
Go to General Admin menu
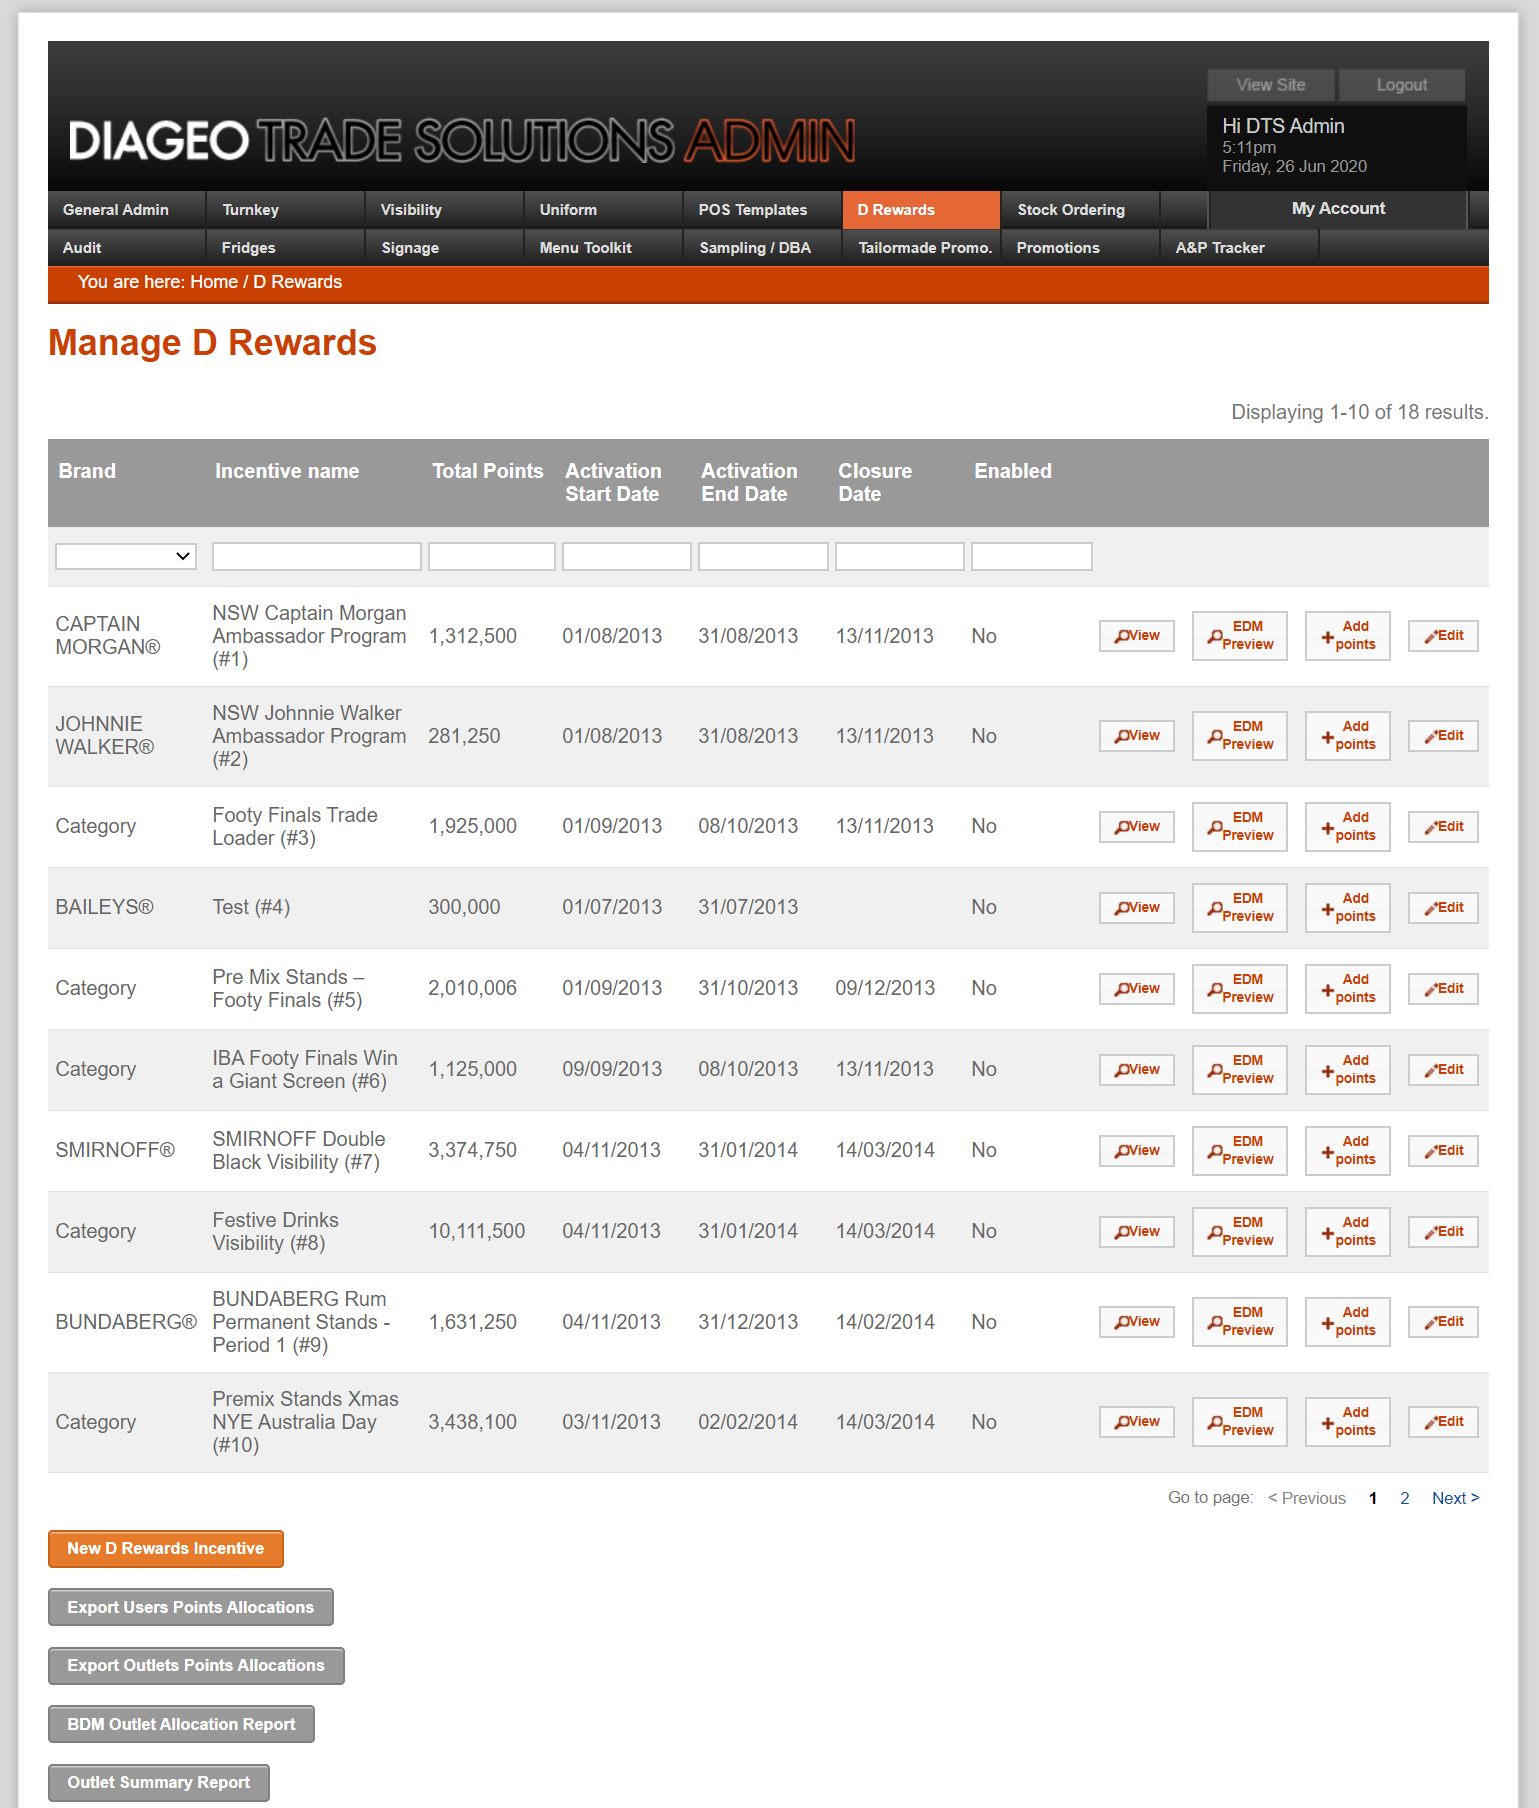coord(126,210)
